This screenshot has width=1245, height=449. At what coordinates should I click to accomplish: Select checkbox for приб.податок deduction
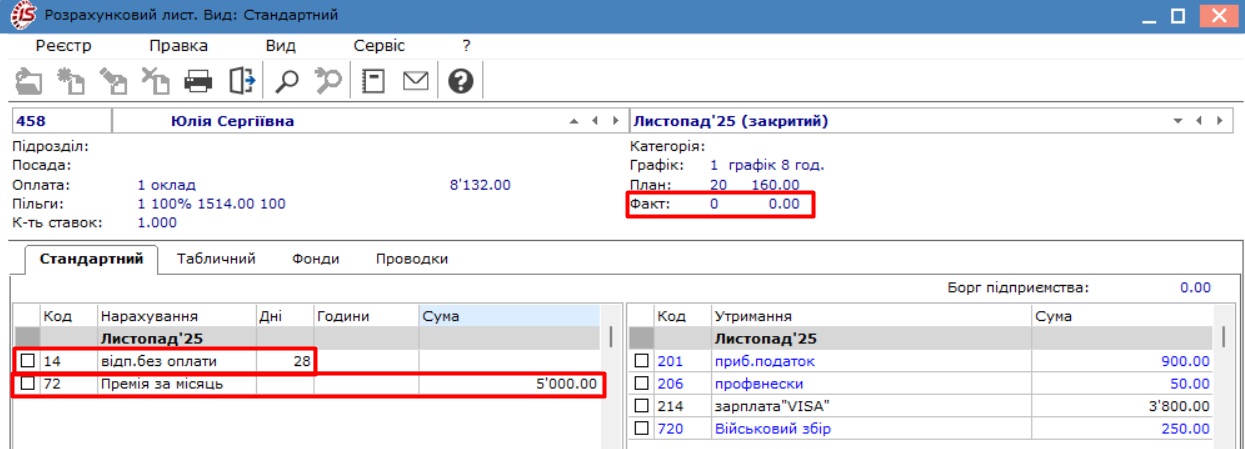(x=642, y=361)
